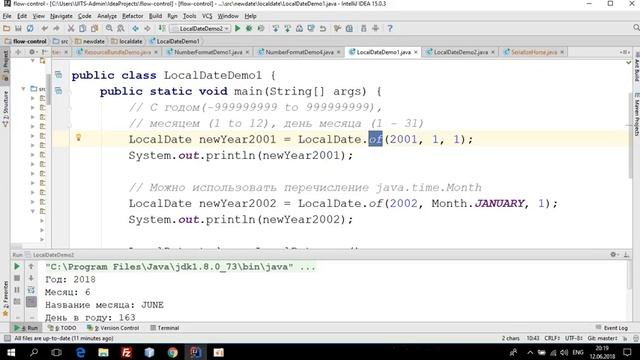Viewport: 640px width, 360px height.
Task: Click the VCS Revert icon
Action: tap(323, 29)
